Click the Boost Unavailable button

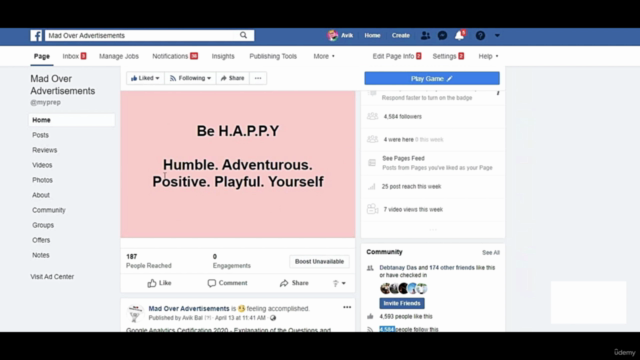point(319,261)
